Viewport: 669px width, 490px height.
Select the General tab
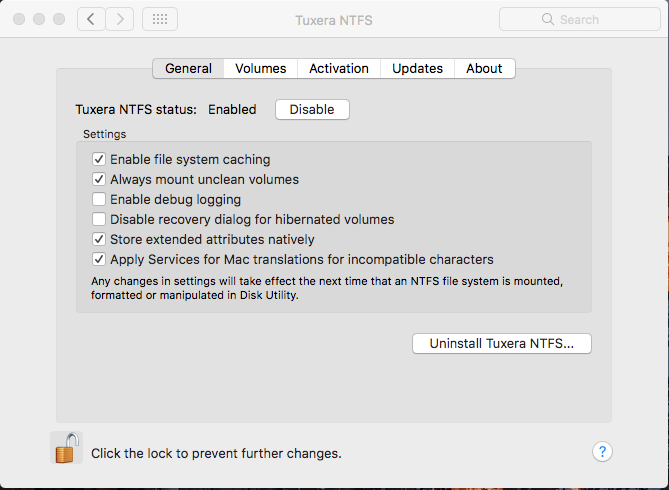[188, 68]
